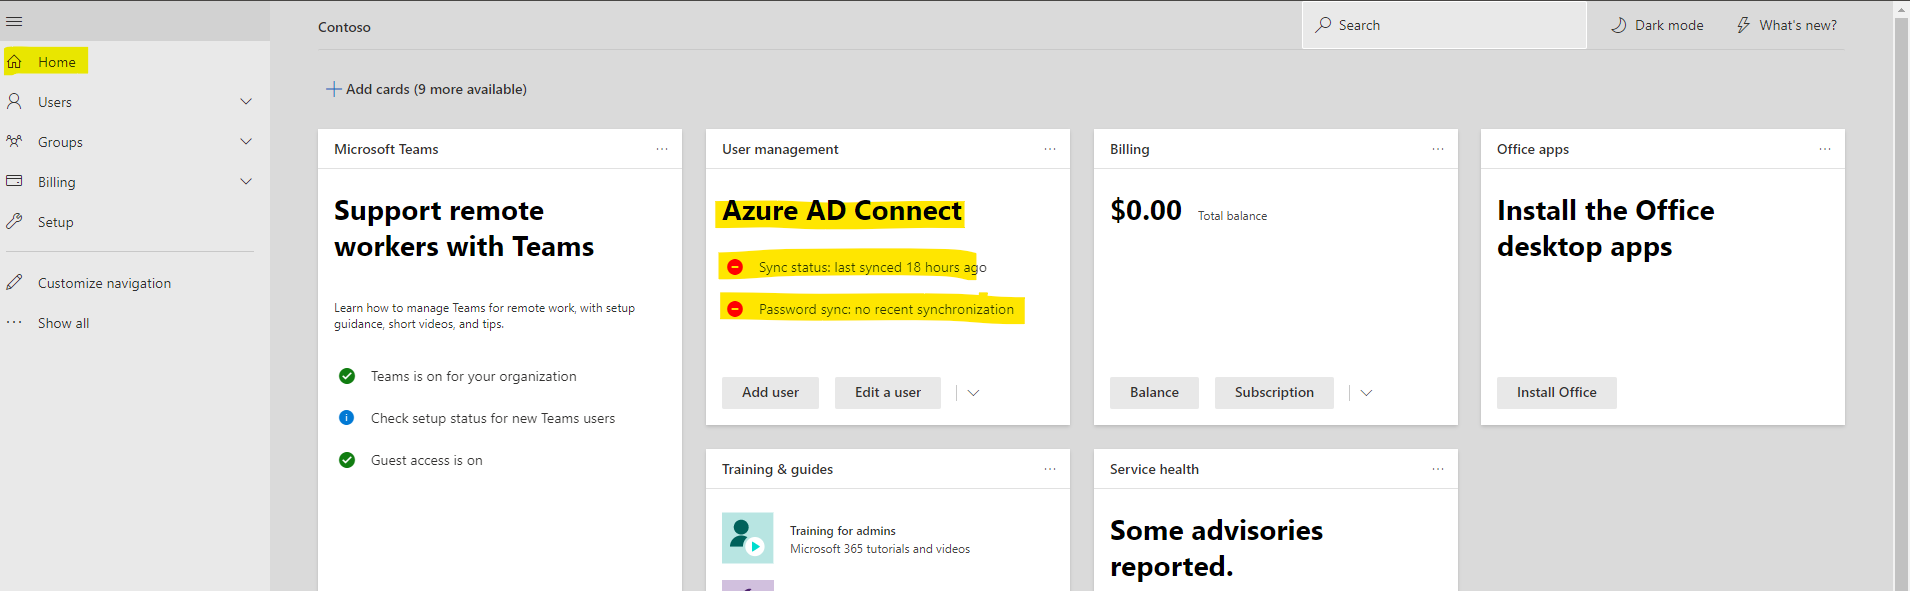
Task: Click the plus icon beside Add cards
Action: click(334, 89)
